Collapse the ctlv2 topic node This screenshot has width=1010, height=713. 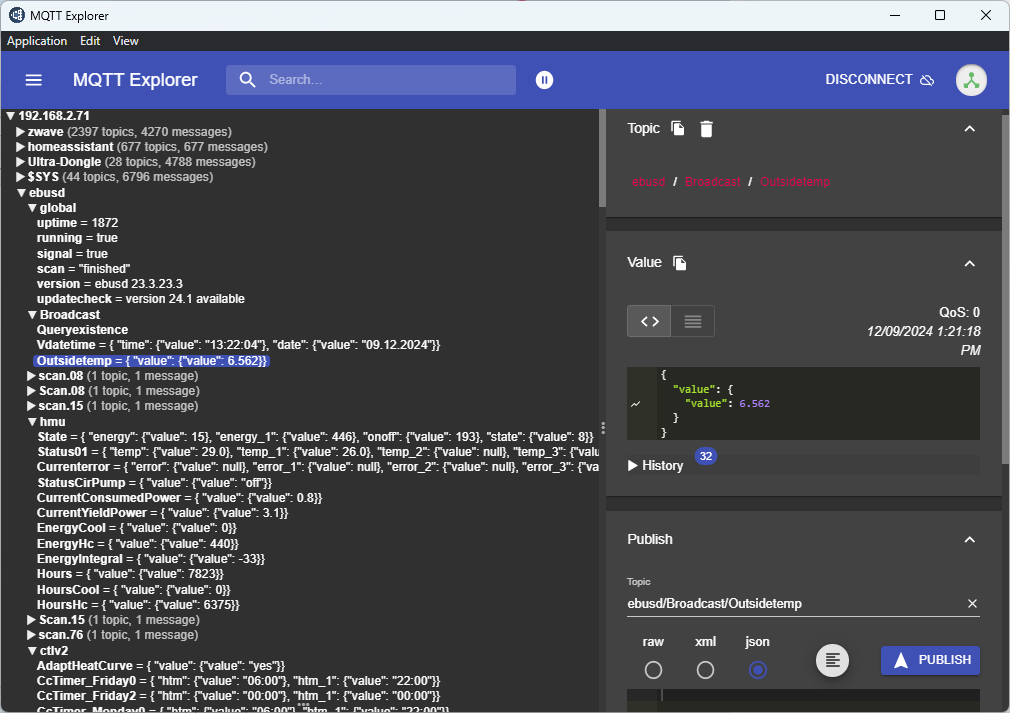32,651
